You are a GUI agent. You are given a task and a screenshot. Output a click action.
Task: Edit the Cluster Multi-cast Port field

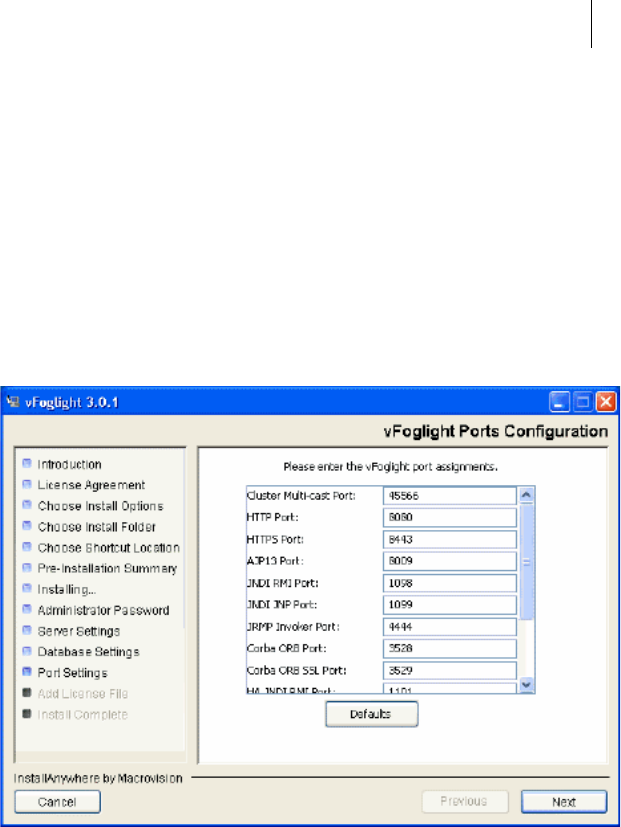click(x=450, y=496)
